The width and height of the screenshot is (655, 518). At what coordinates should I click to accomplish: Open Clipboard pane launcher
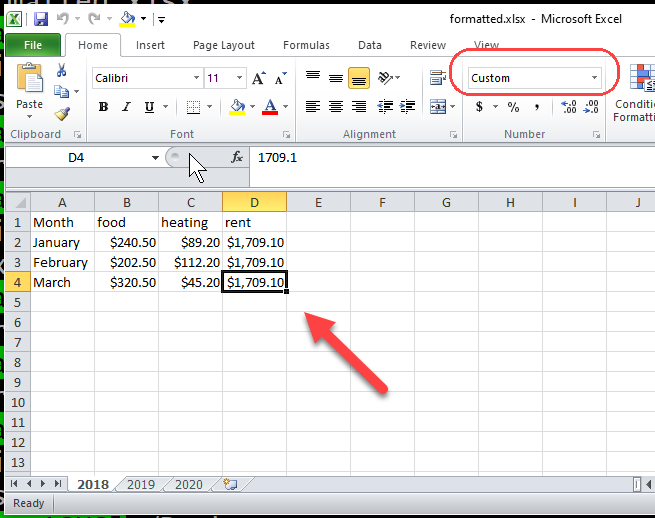[x=77, y=135]
